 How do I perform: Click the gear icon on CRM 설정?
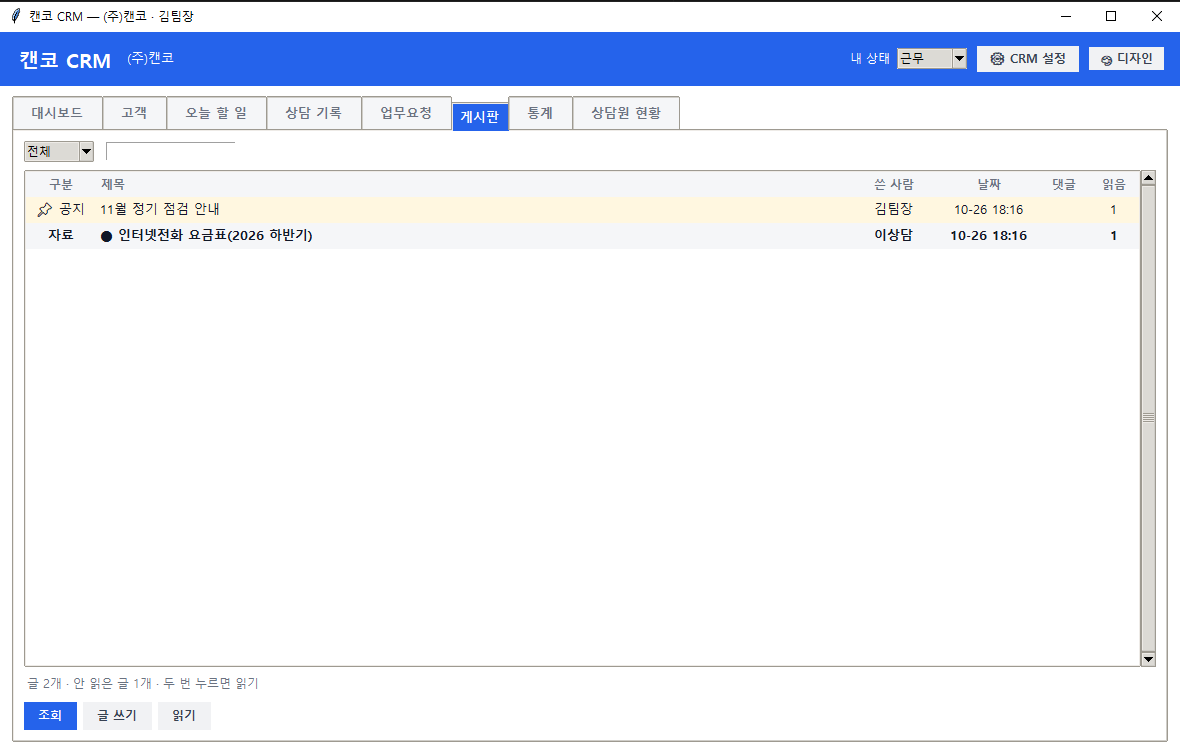pyautogui.click(x=997, y=59)
